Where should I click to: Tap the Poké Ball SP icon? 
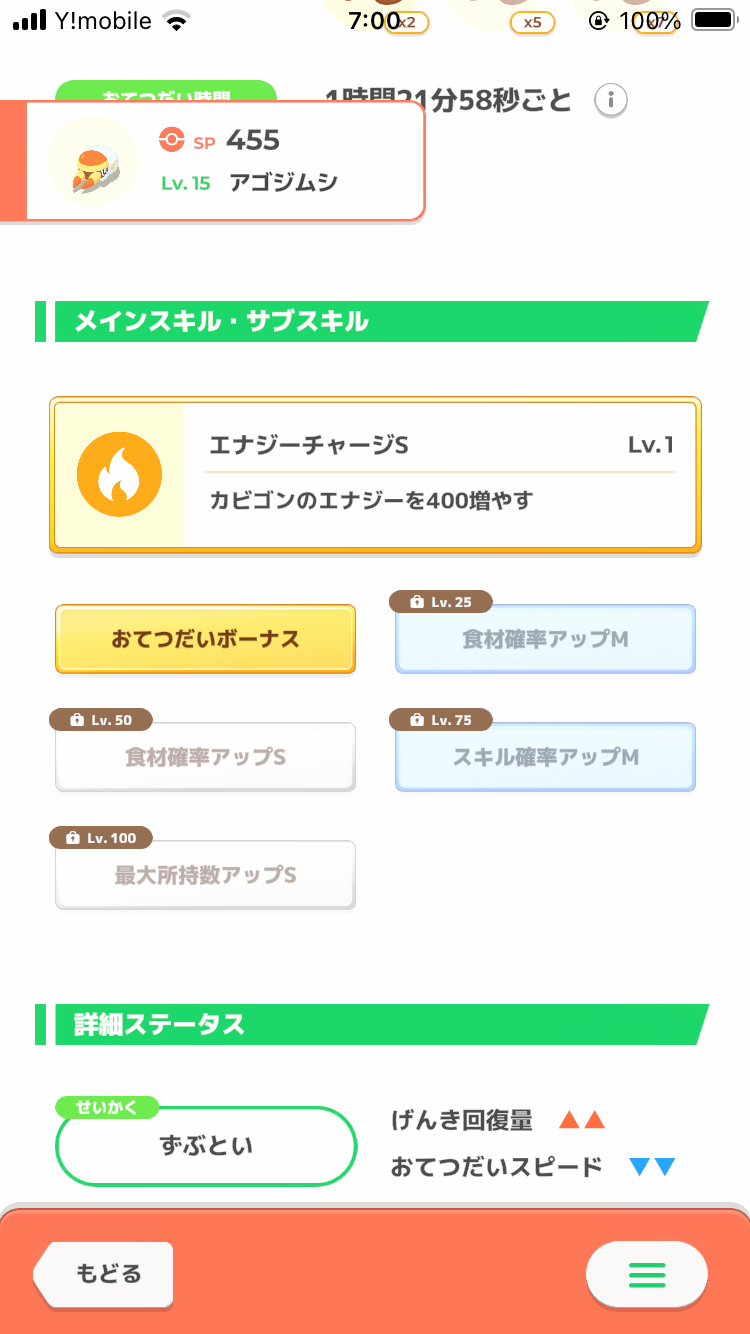pyautogui.click(x=172, y=140)
